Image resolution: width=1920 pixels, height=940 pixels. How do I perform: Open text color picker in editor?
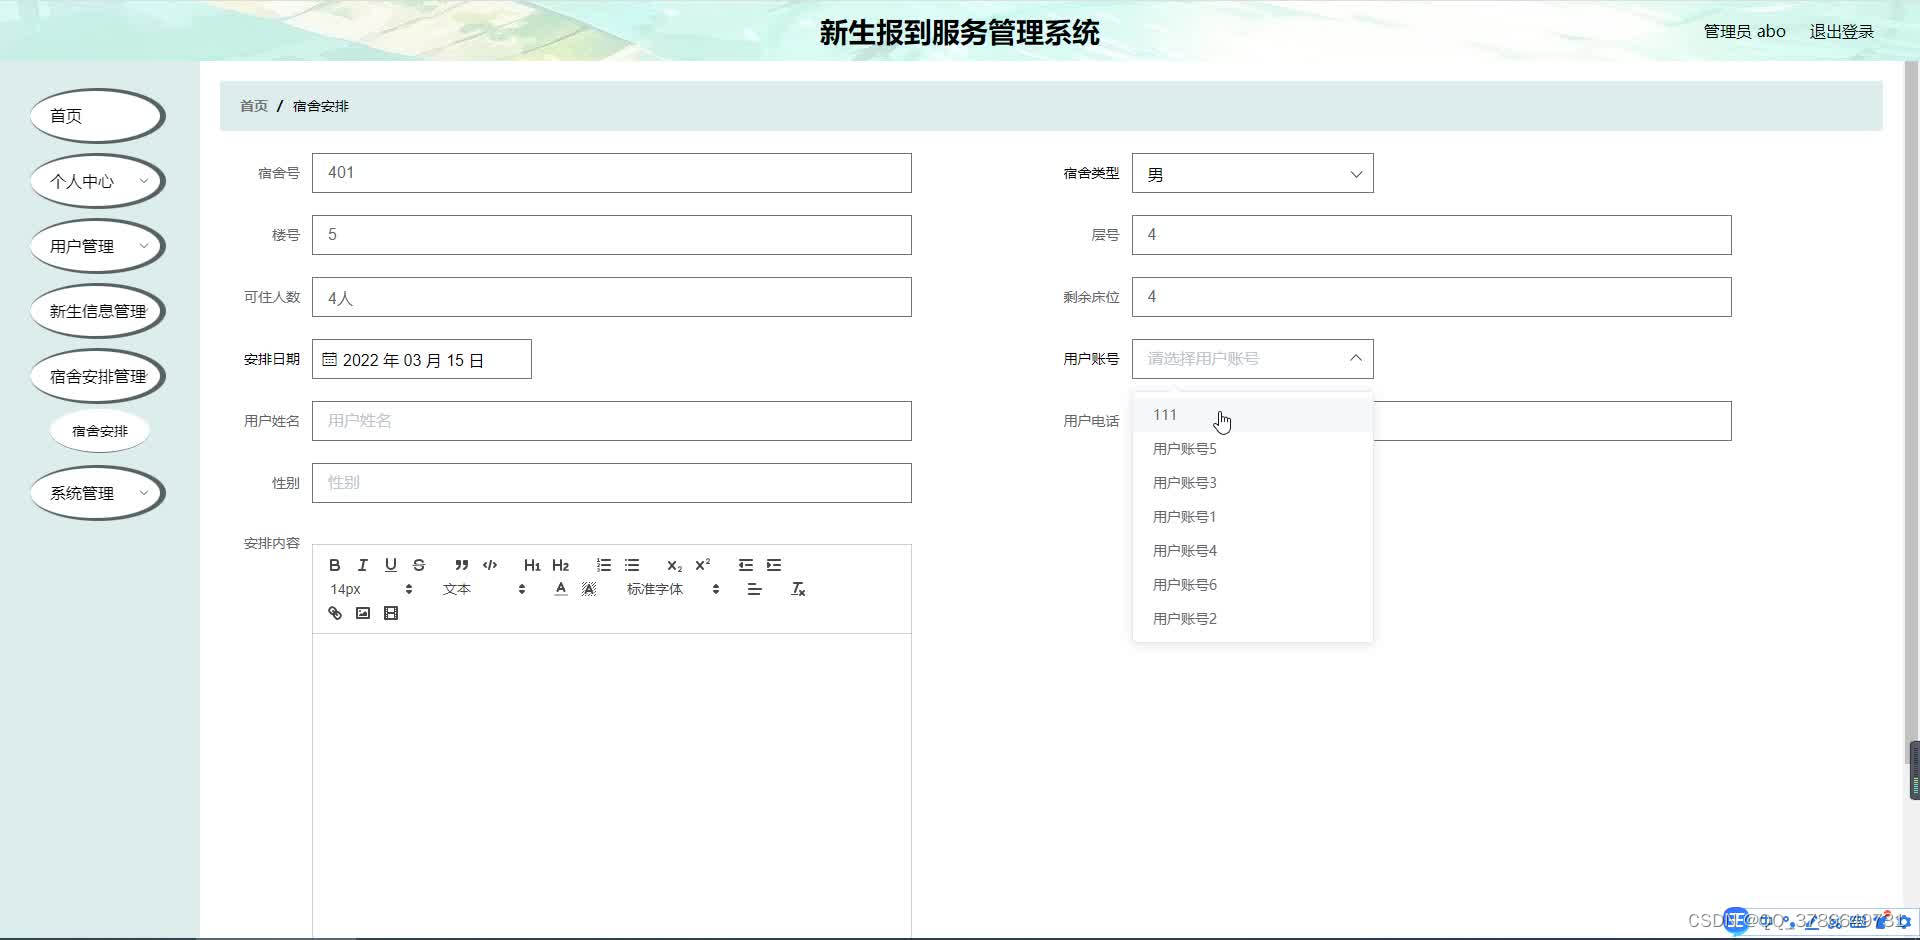pos(561,589)
